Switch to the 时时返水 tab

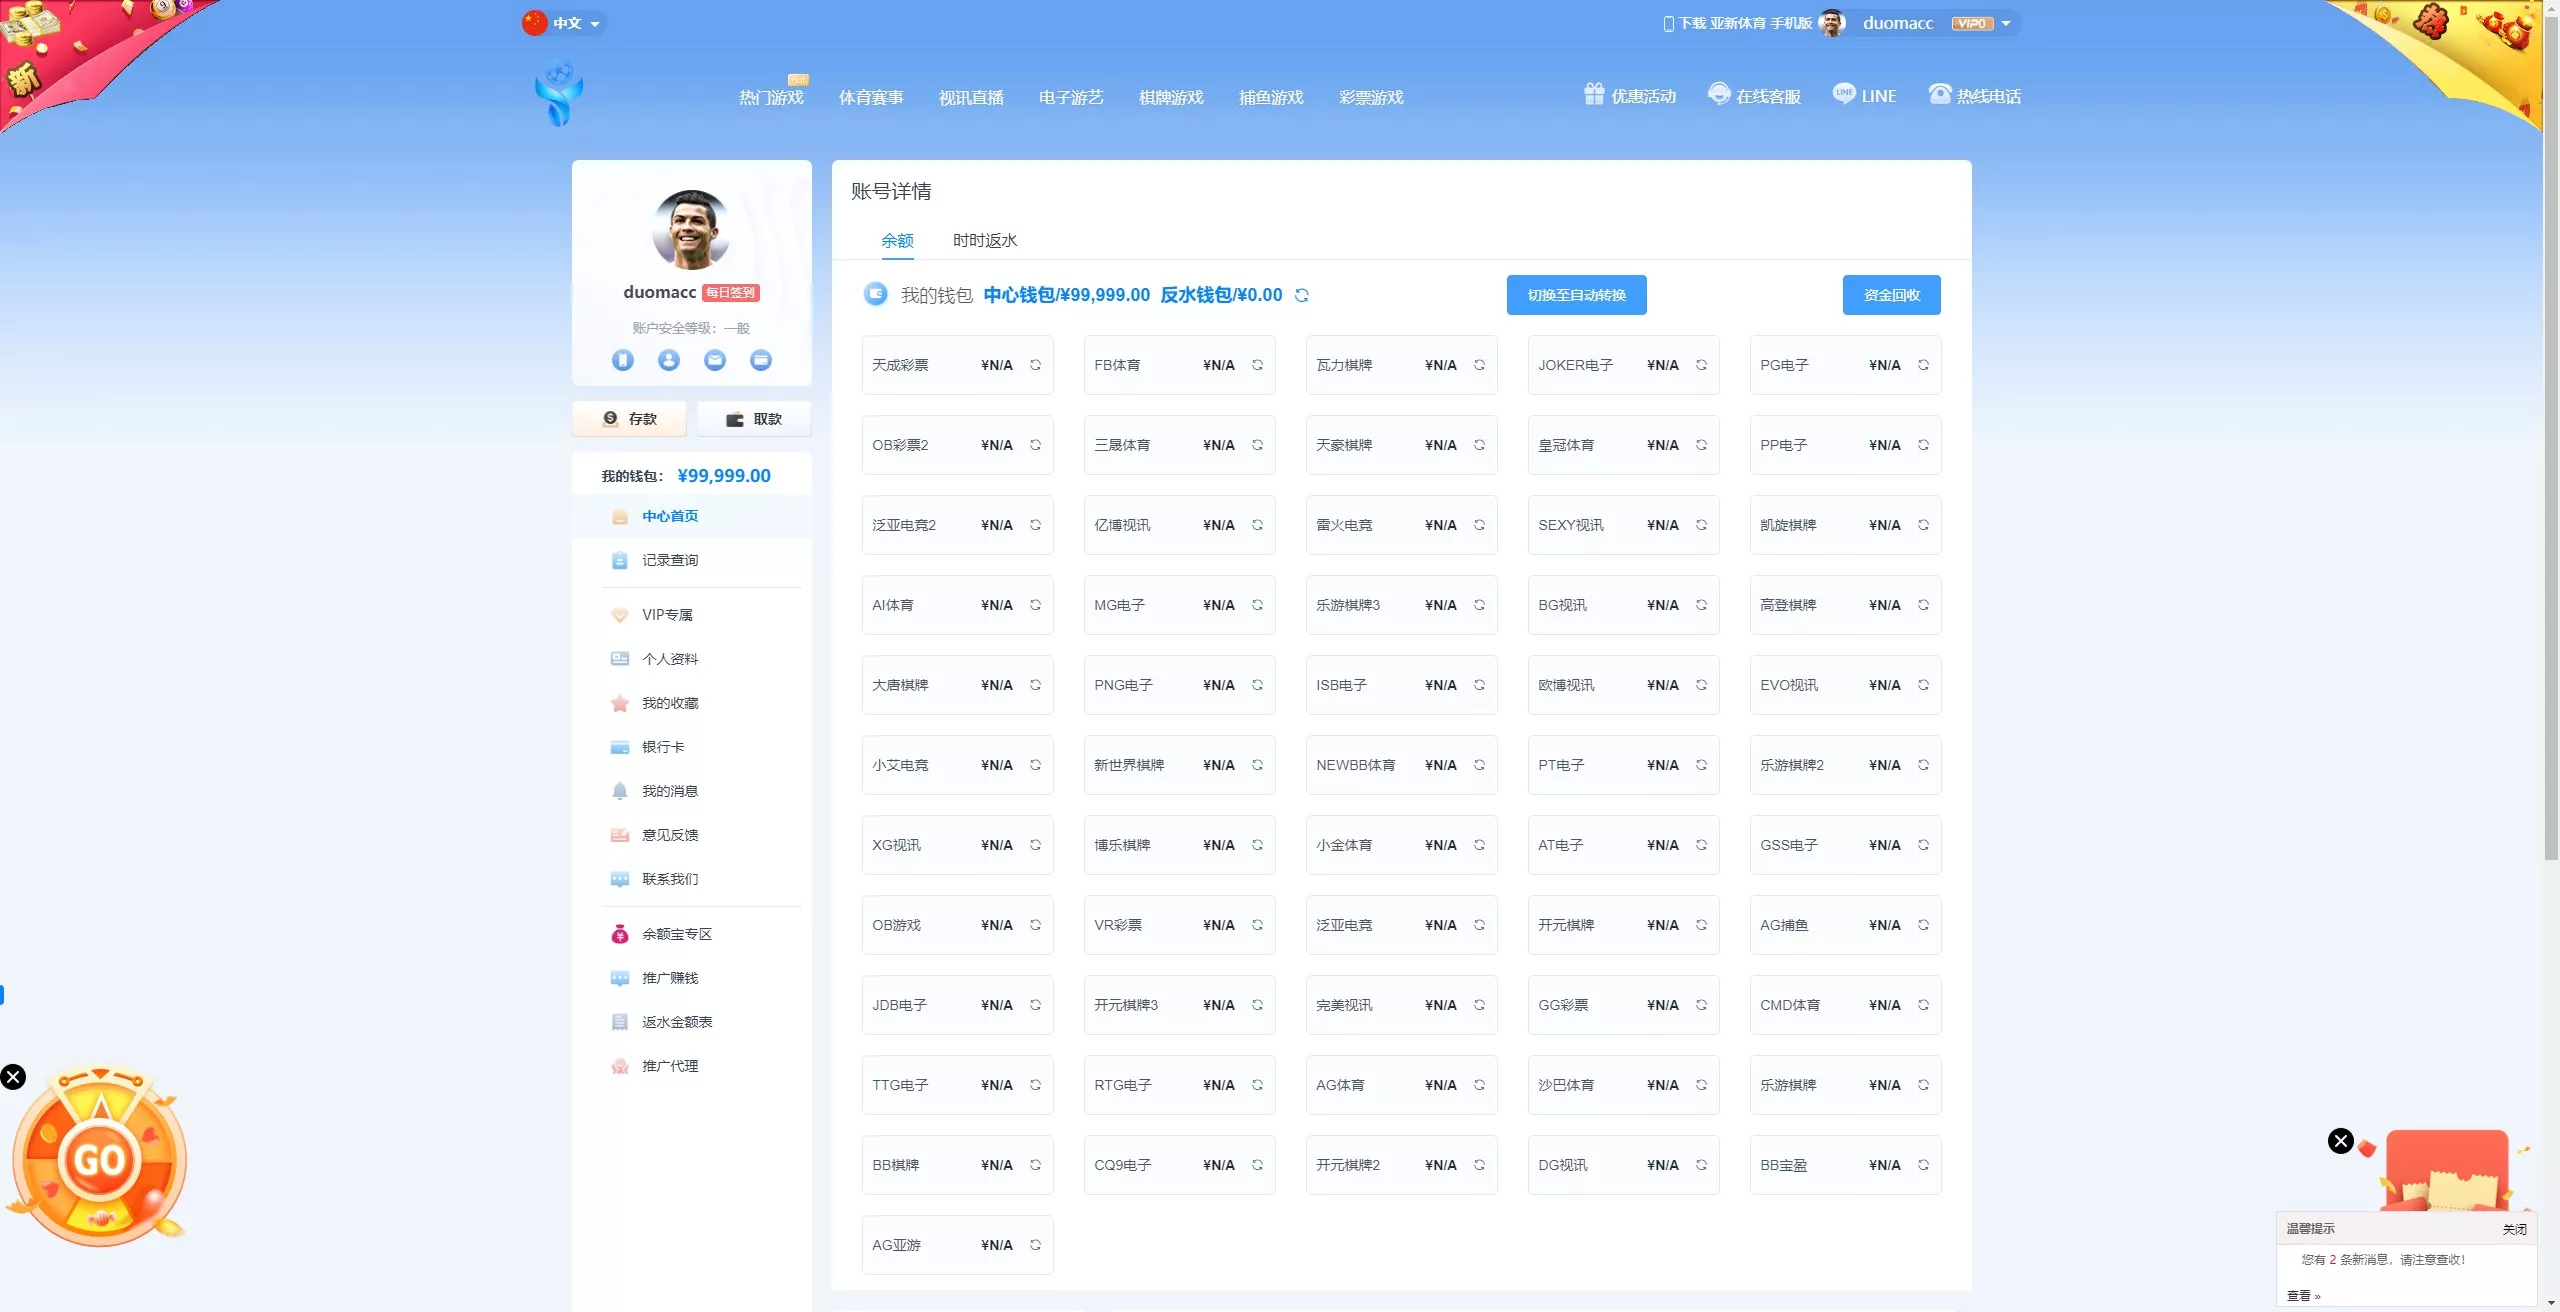pyautogui.click(x=984, y=240)
